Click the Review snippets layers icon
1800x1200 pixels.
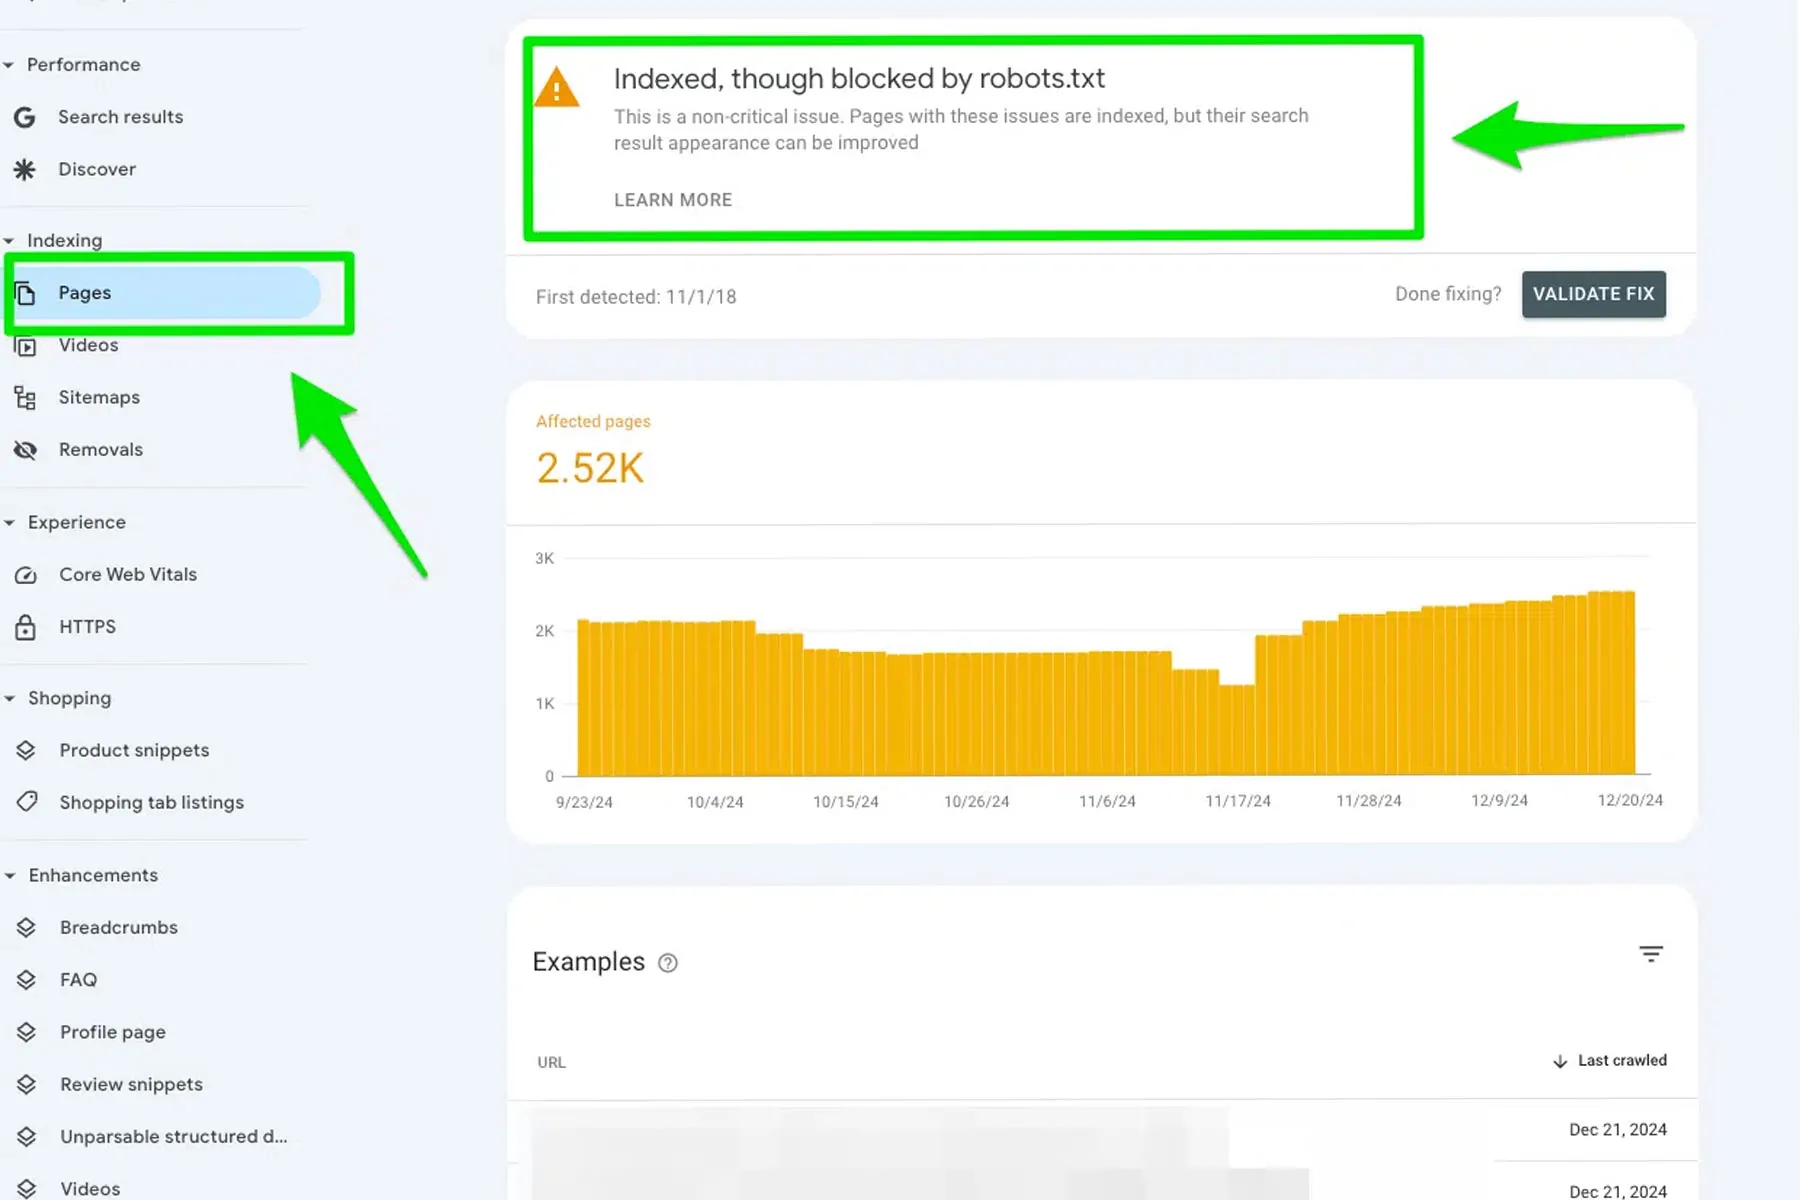click(26, 1084)
